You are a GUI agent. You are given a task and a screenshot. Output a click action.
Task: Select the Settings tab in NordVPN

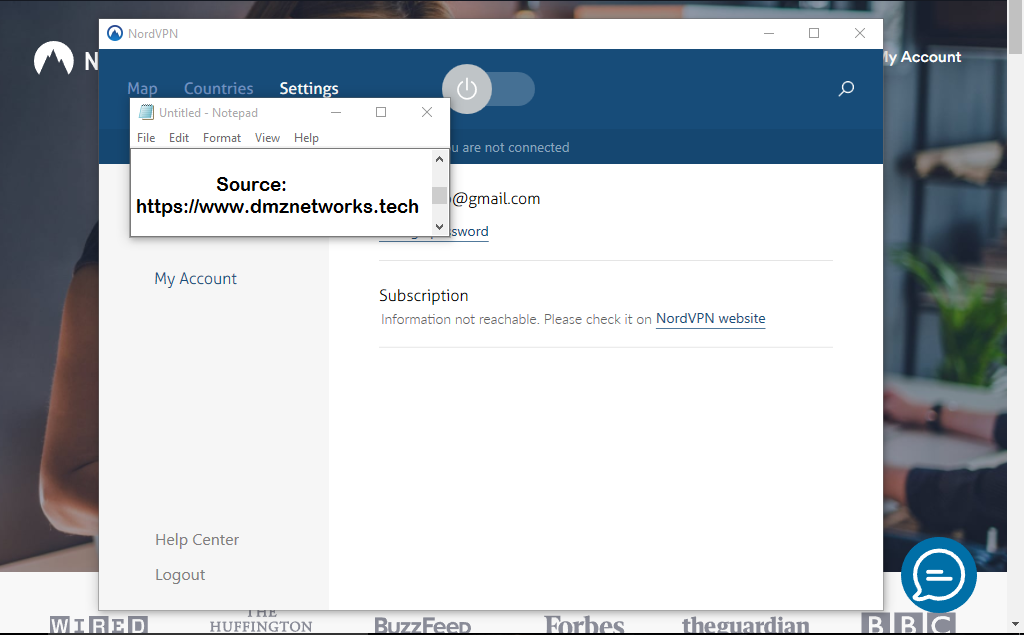309,88
